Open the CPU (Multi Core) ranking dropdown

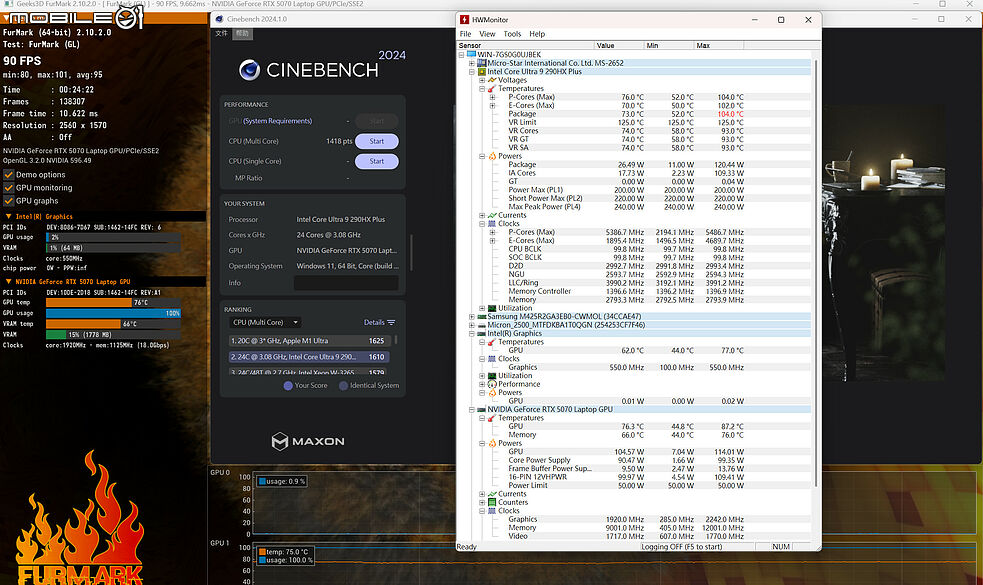point(265,322)
